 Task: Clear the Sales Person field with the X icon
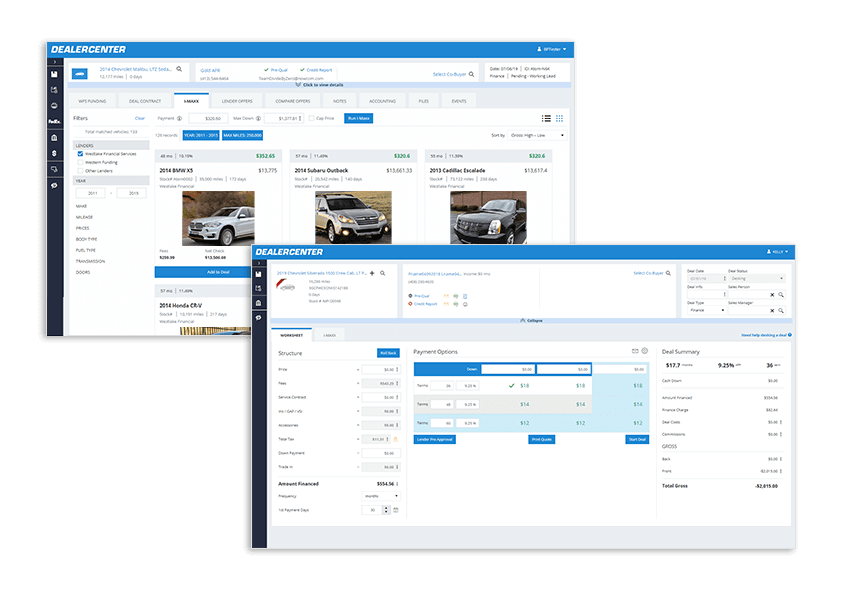772,295
